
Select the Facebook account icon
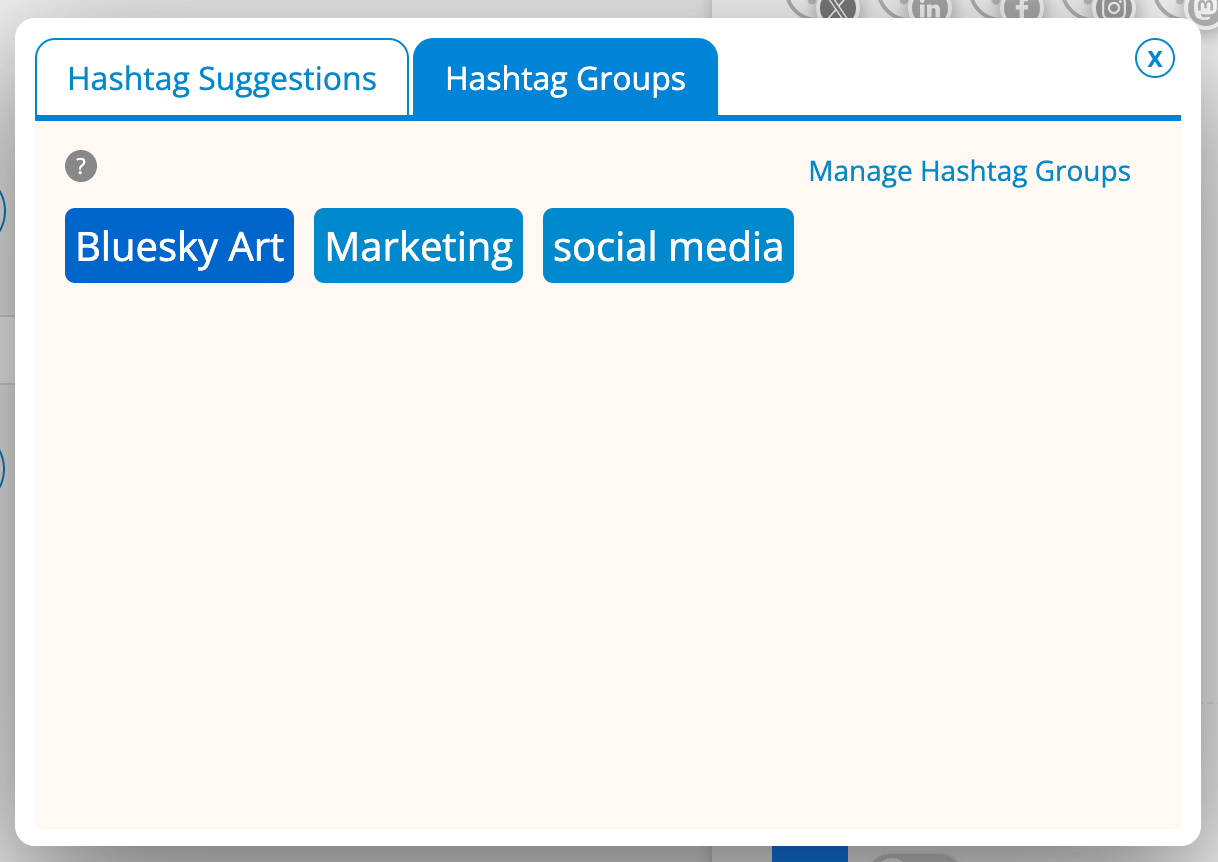(x=1021, y=9)
